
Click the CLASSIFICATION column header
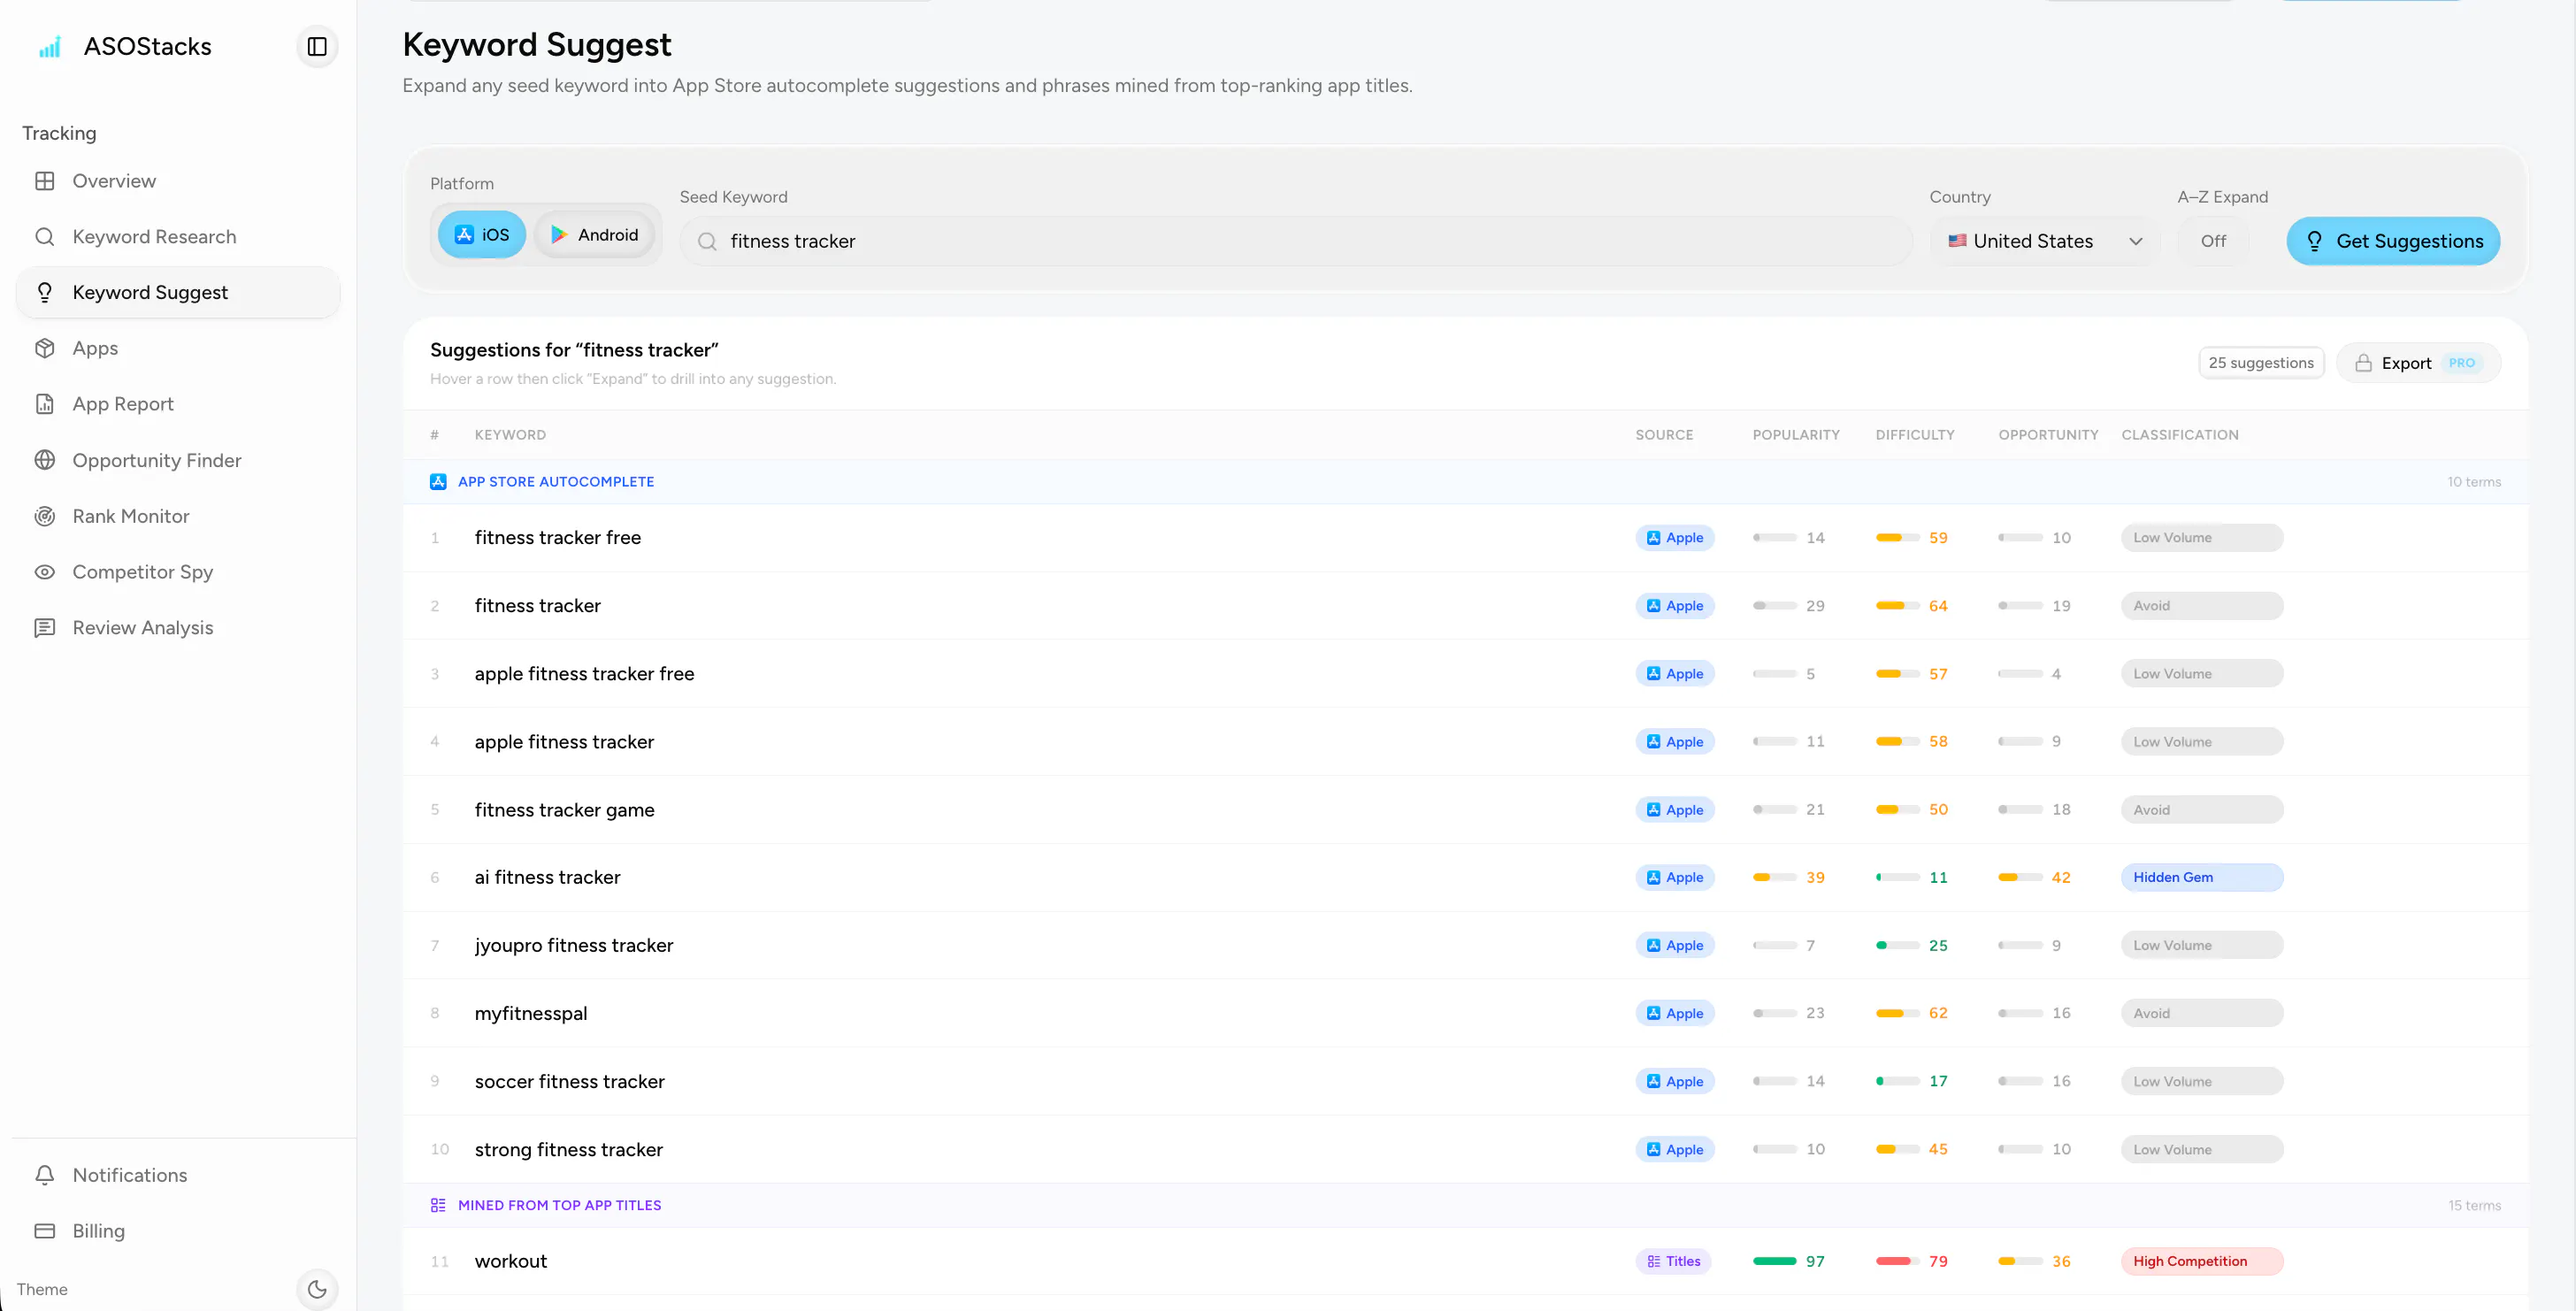(x=2180, y=435)
